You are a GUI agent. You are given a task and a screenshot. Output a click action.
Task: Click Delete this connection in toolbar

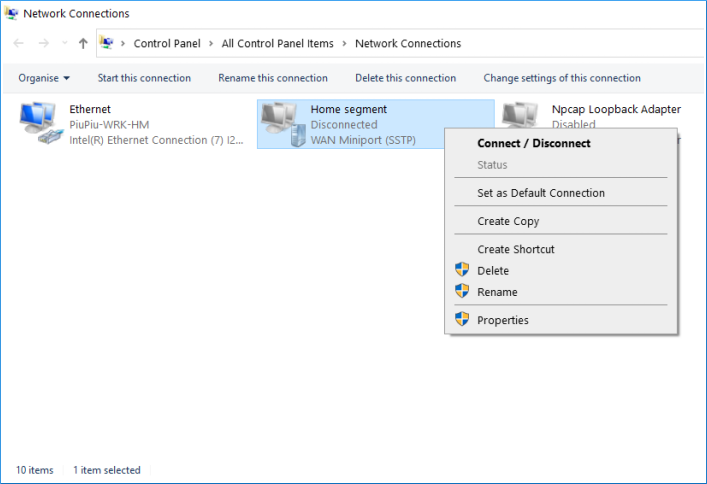point(405,78)
